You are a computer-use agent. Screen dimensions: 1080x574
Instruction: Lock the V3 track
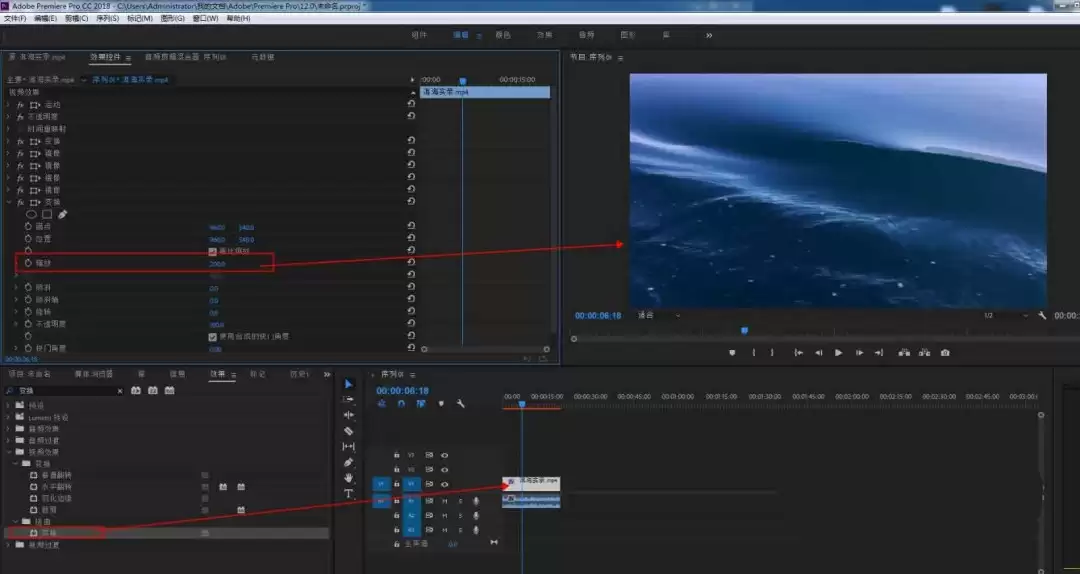coord(396,455)
